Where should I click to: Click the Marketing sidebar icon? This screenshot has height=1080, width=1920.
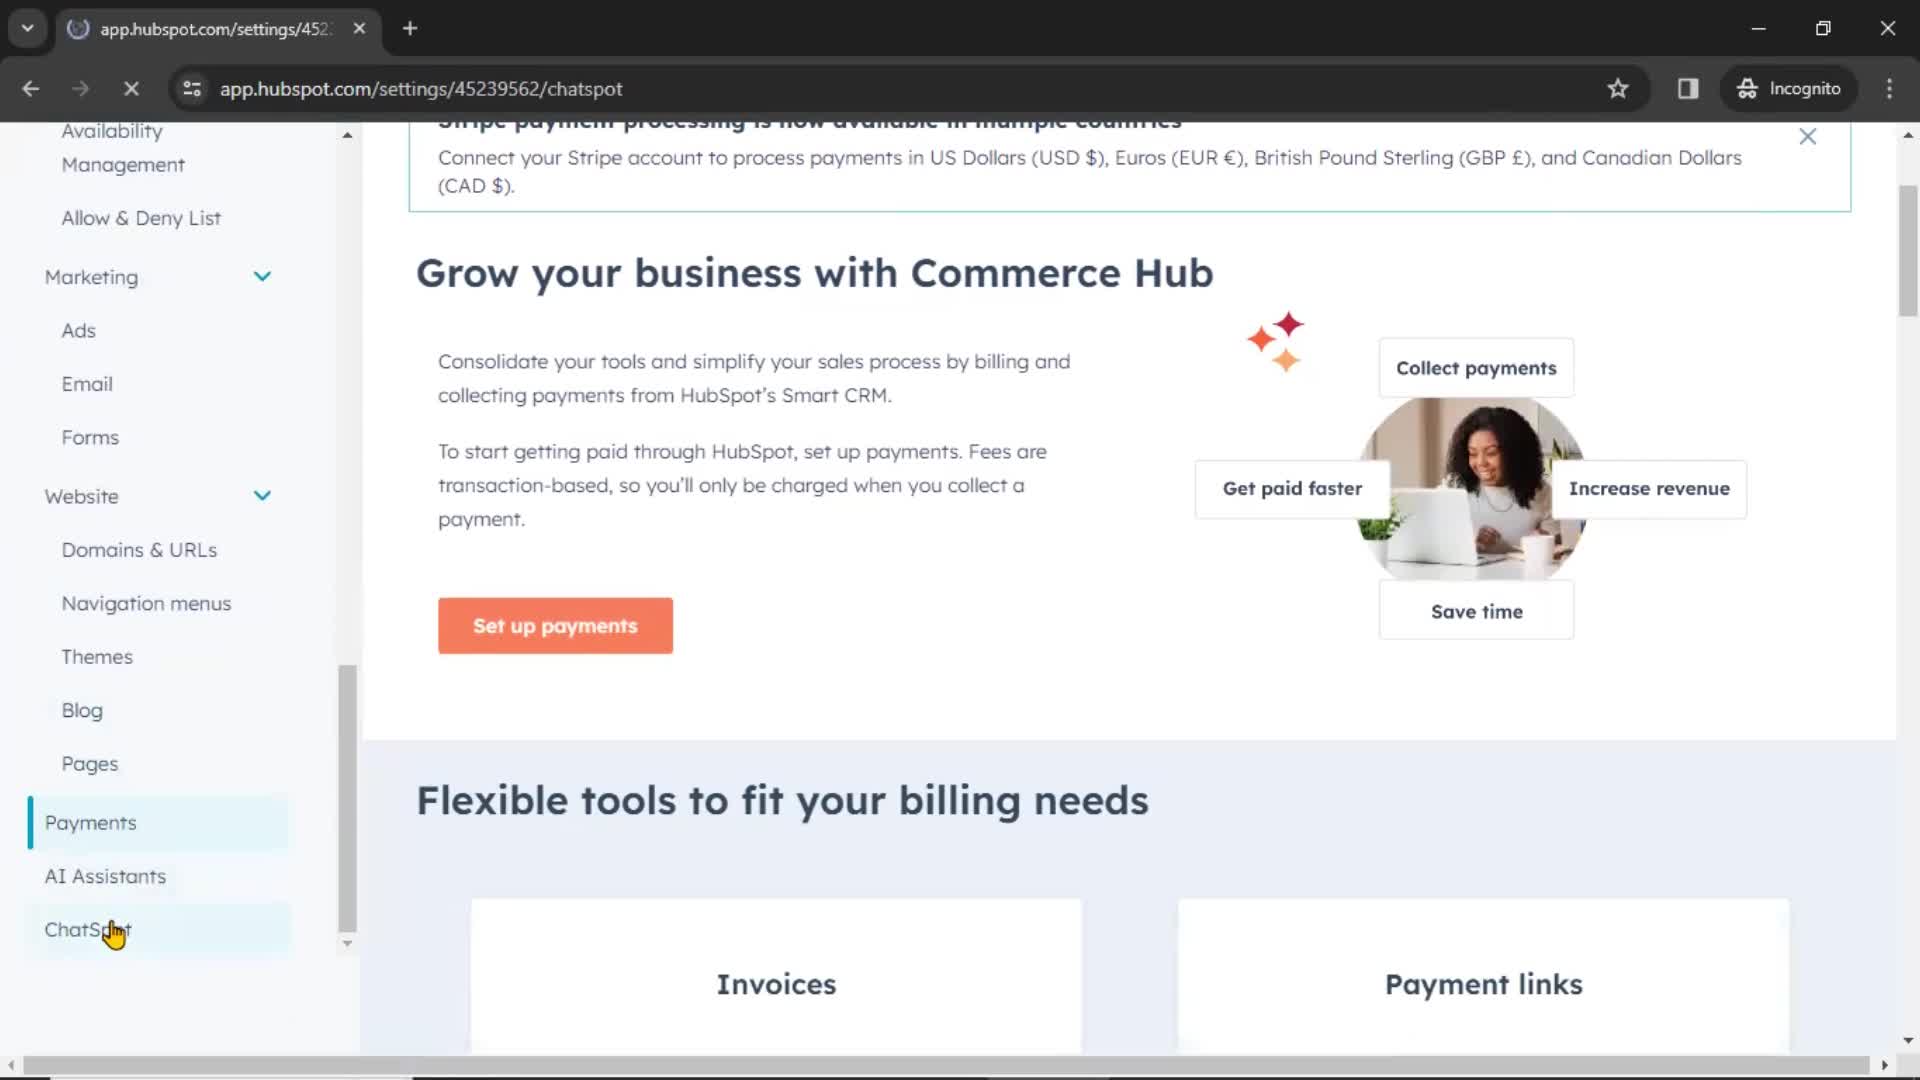click(x=88, y=276)
